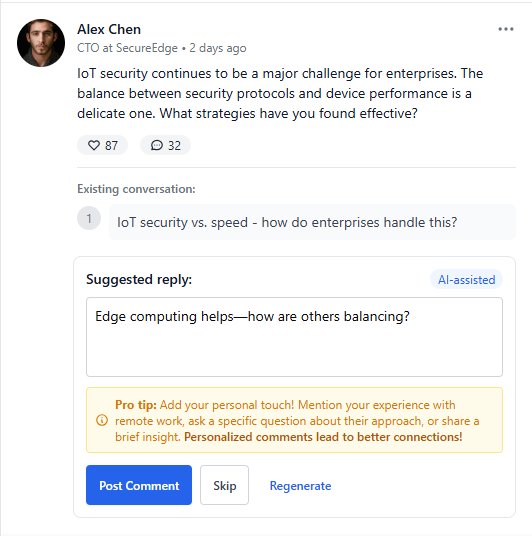
Task: Click the Post Comment button
Action: tap(139, 485)
